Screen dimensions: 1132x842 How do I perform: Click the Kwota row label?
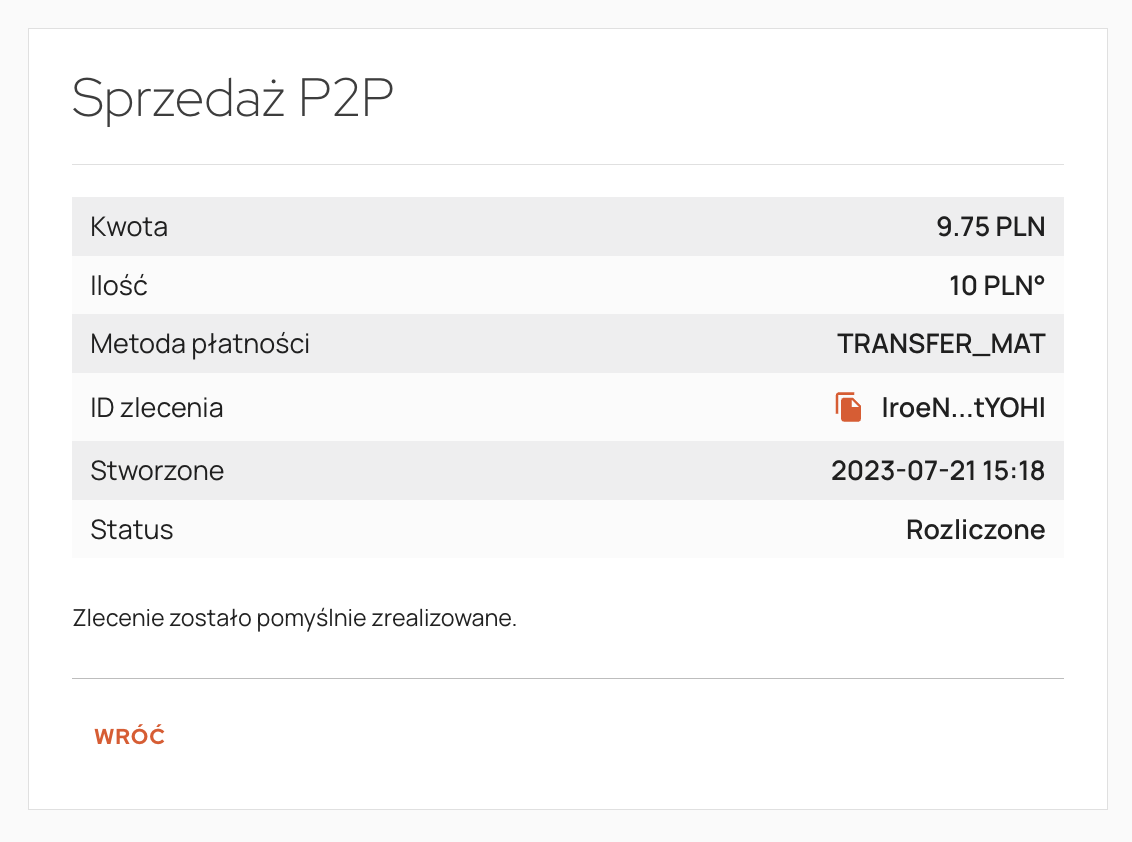pyautogui.click(x=129, y=227)
